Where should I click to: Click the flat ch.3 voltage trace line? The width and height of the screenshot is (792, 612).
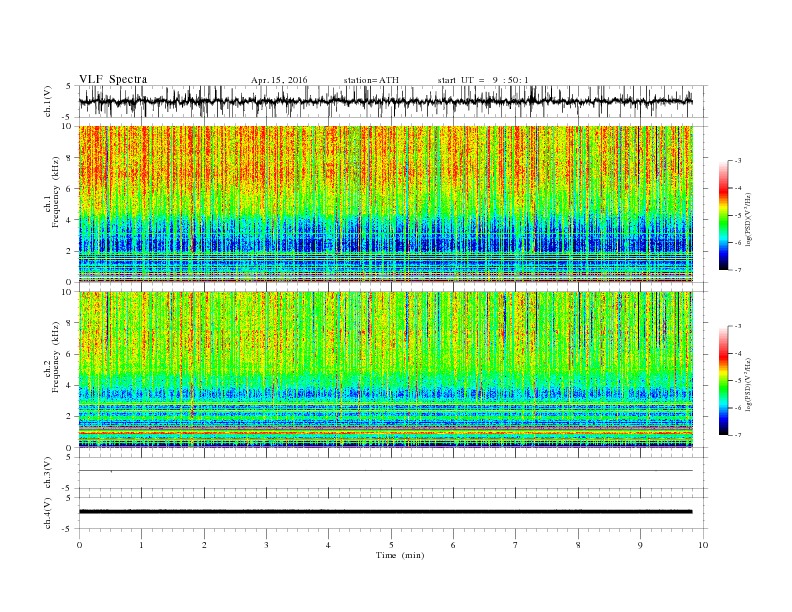pyautogui.click(x=386, y=471)
